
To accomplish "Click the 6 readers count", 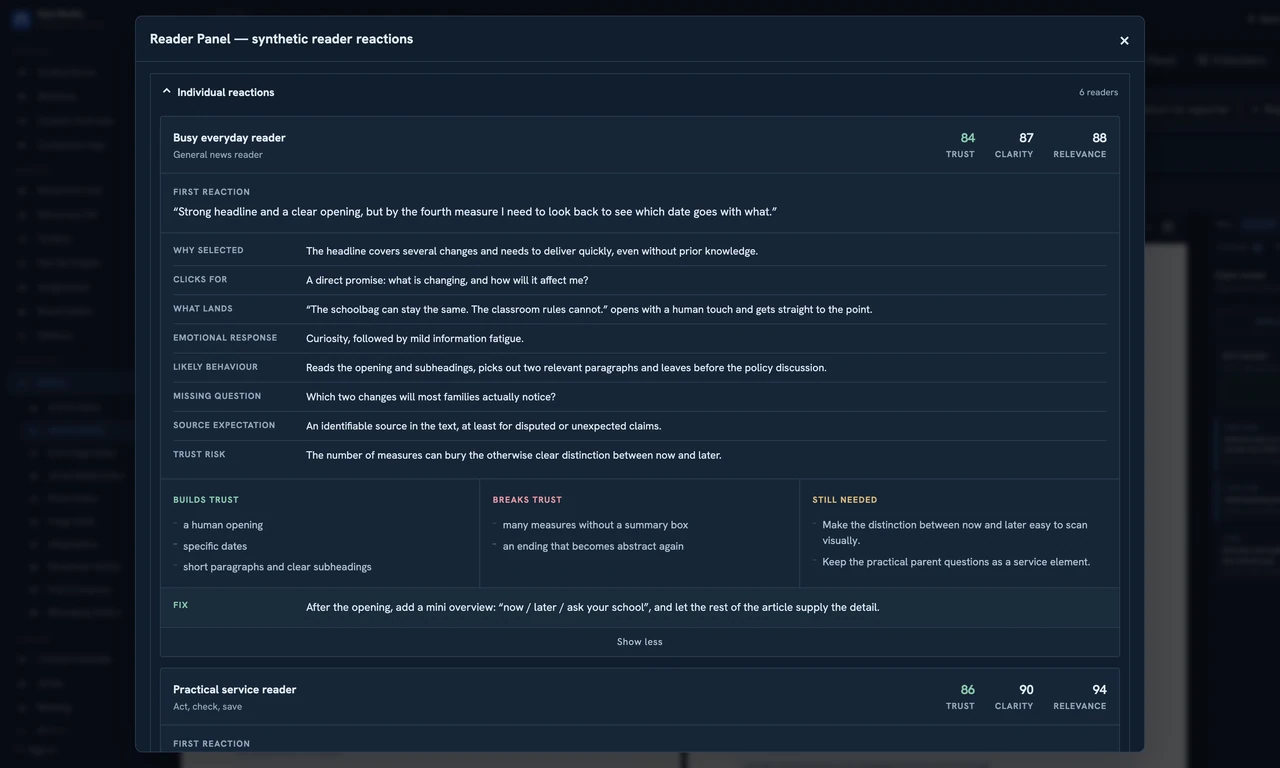I will [x=1098, y=92].
